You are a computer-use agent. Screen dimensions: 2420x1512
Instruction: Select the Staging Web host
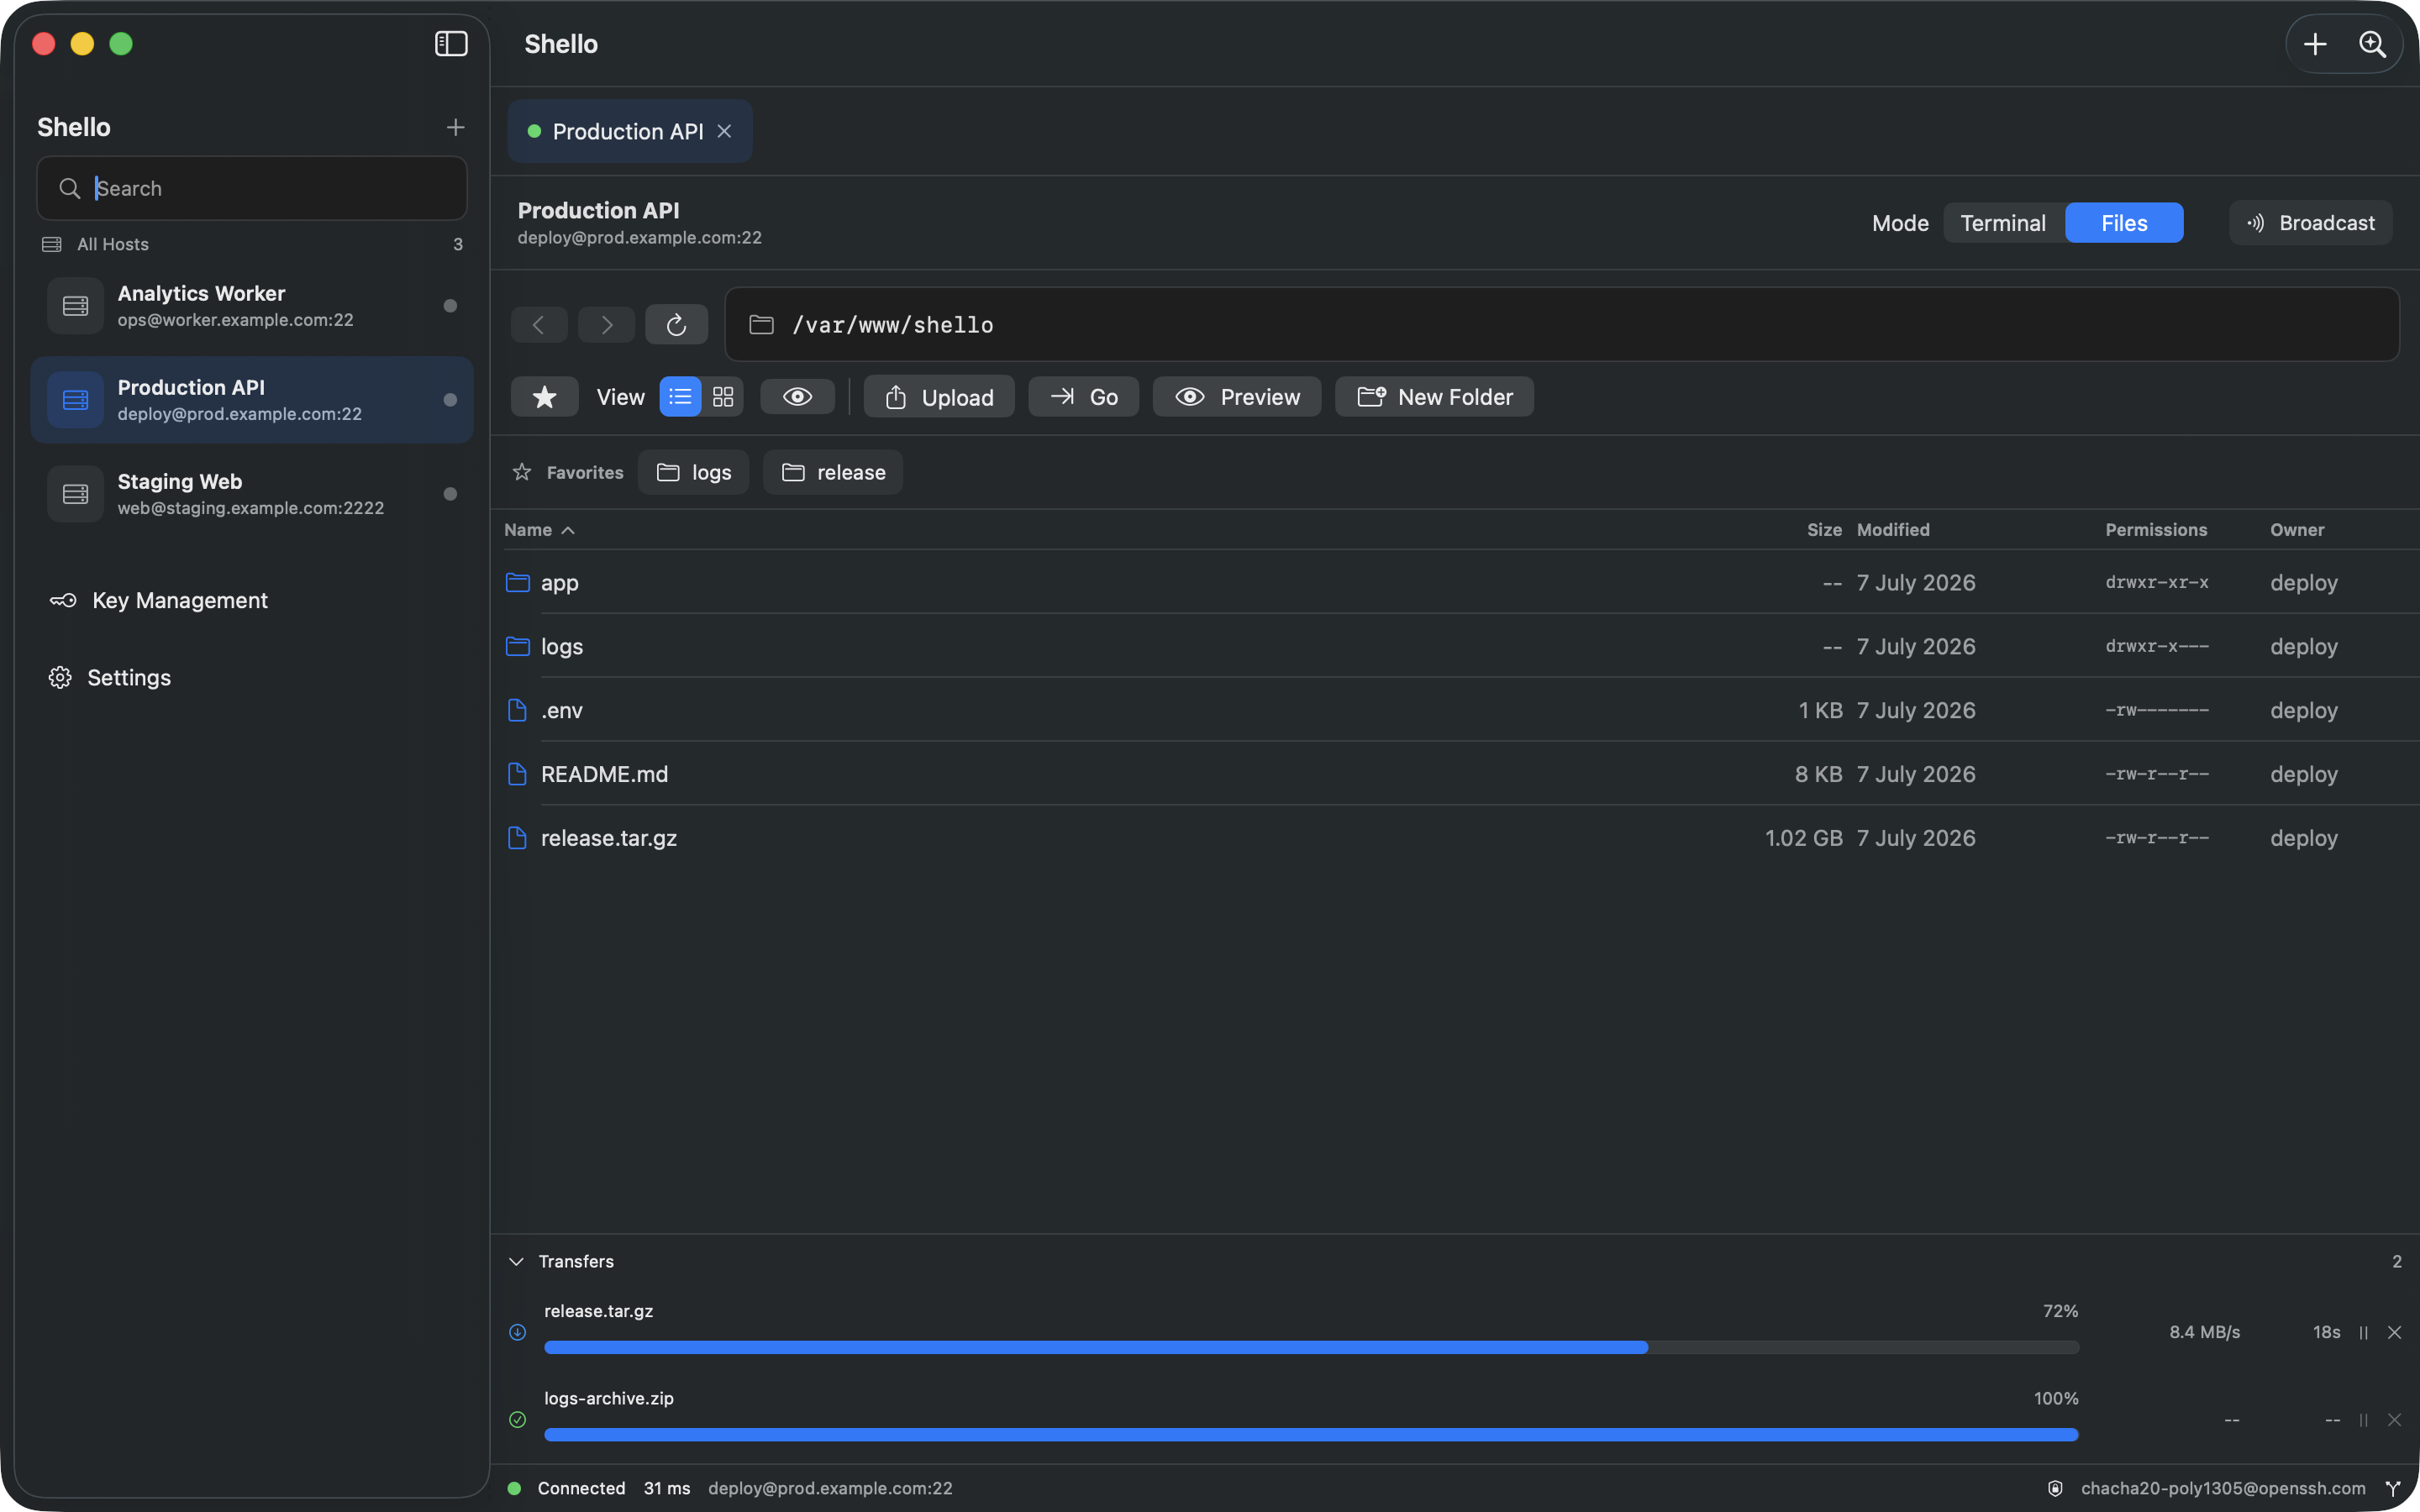pos(252,494)
